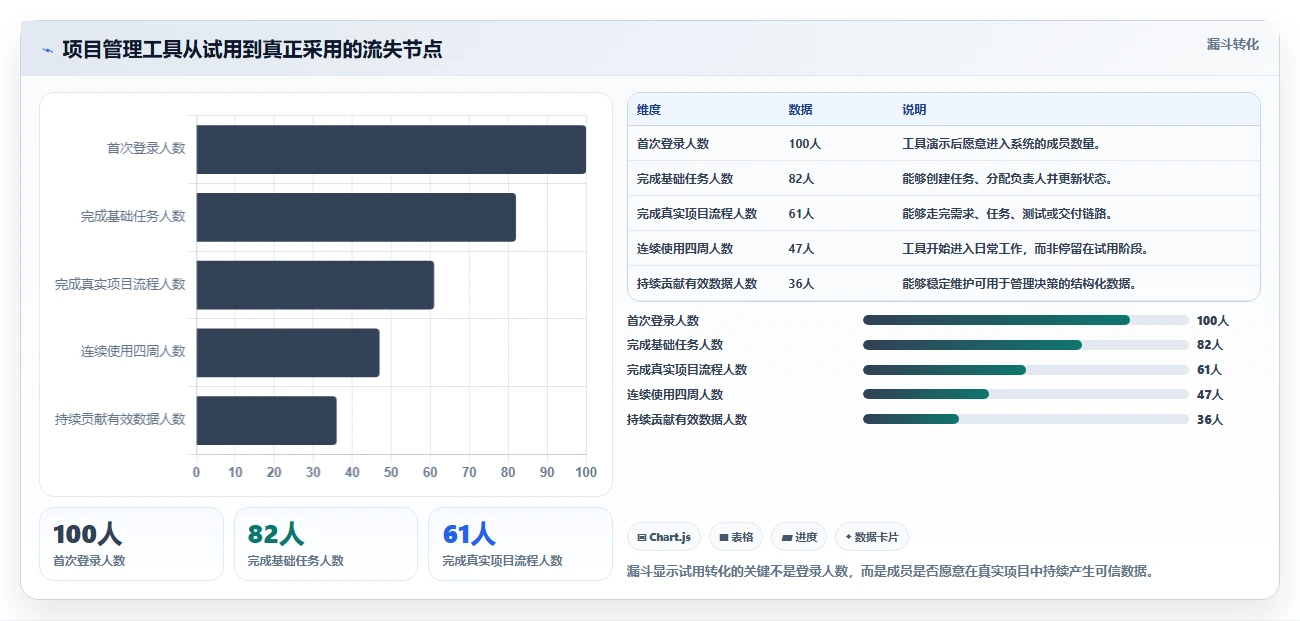Click the 100人 value in the table
The image size is (1300, 621).
coord(805,144)
